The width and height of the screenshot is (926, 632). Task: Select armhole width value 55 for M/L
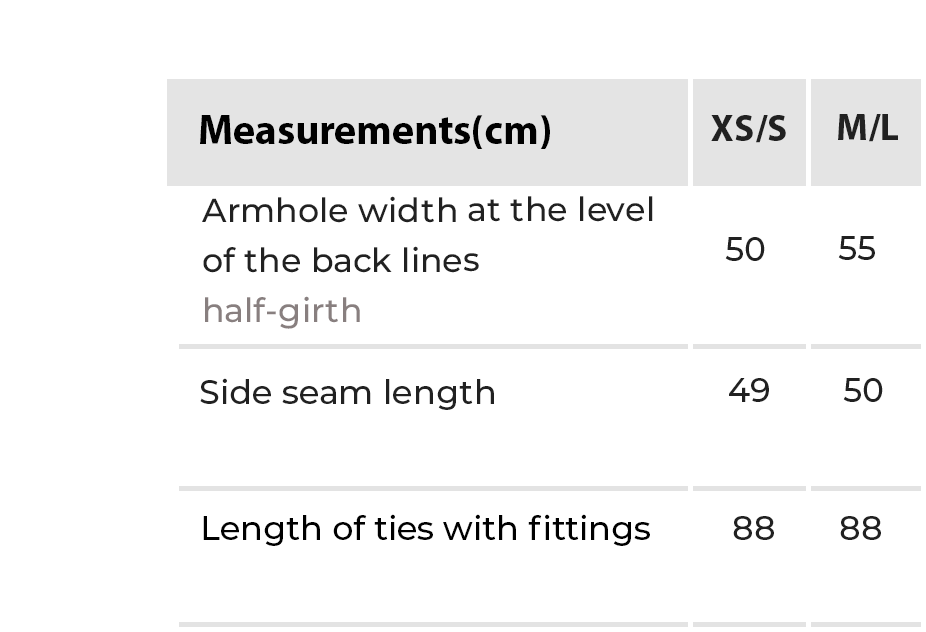coord(857,249)
